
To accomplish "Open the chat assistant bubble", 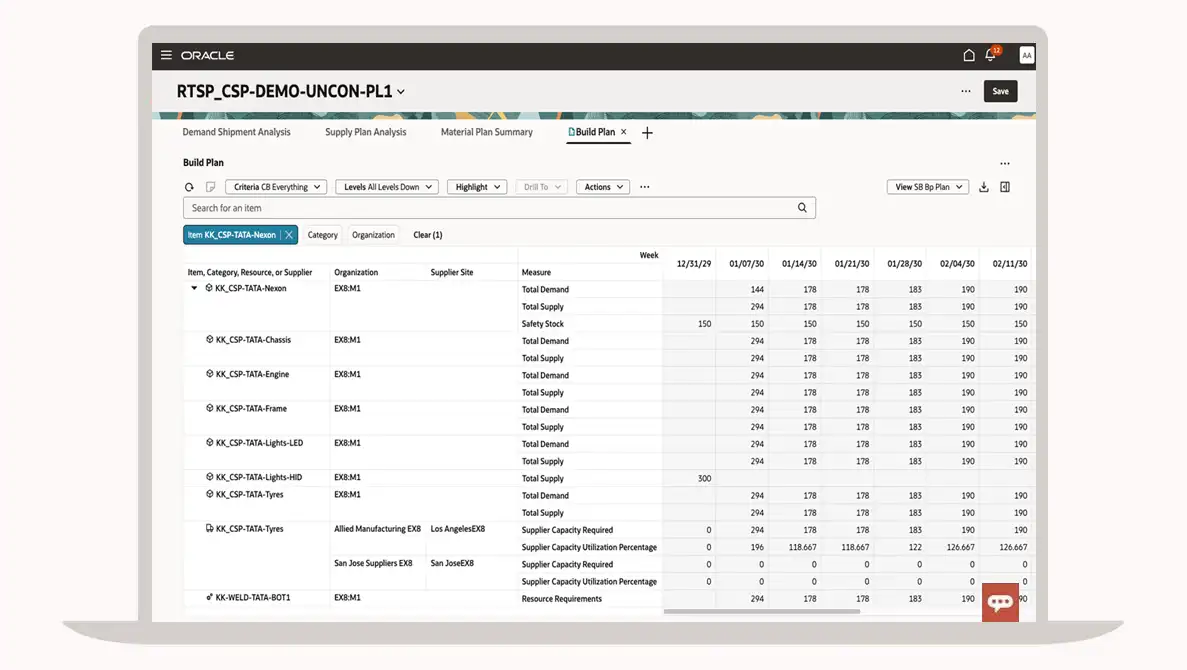I will click(x=1000, y=602).
